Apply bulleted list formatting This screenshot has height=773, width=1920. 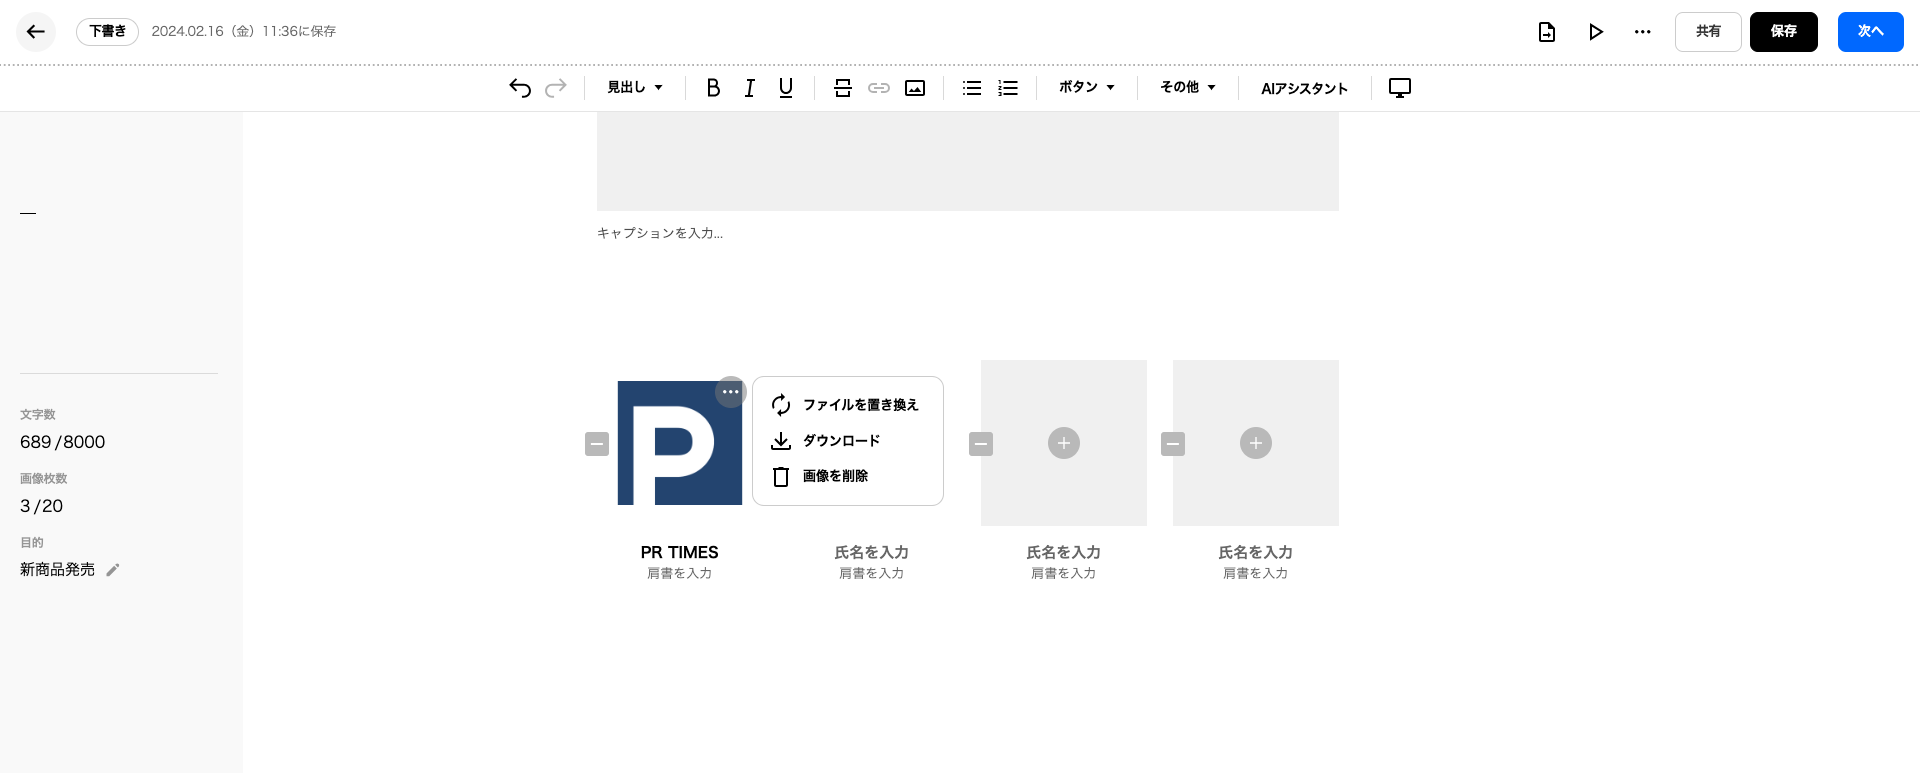[972, 88]
